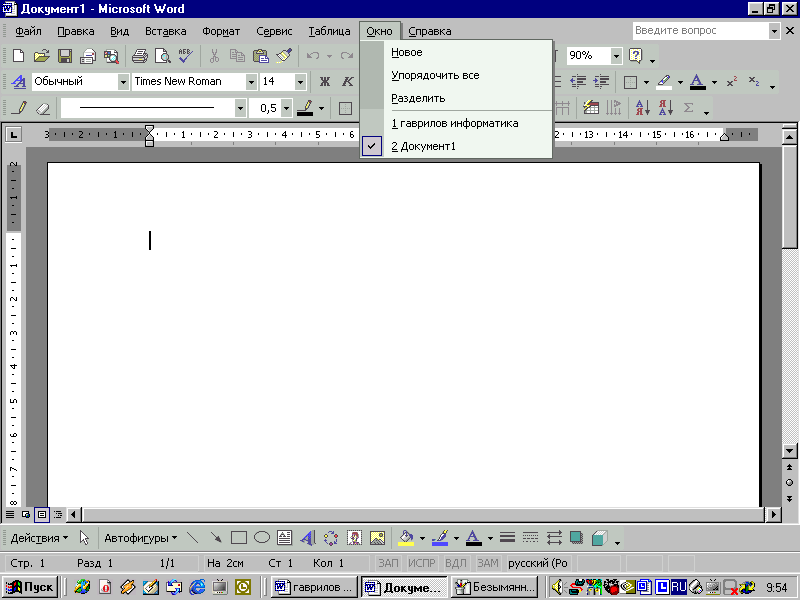Image resolution: width=800 pixels, height=600 pixels.
Task: Choose Новое in the Окно menu
Action: pyautogui.click(x=456, y=52)
